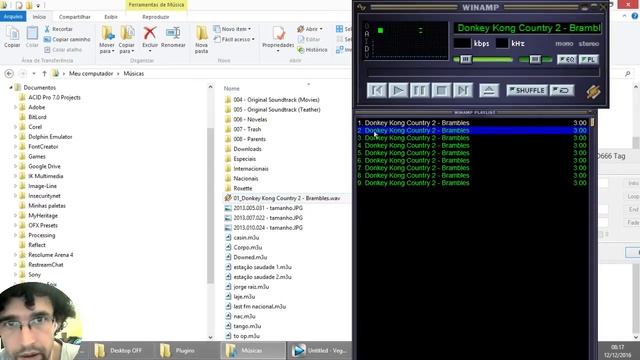Image resolution: width=640 pixels, height=360 pixels.
Task: Open file with Winamp eject button
Action: click(x=489, y=90)
